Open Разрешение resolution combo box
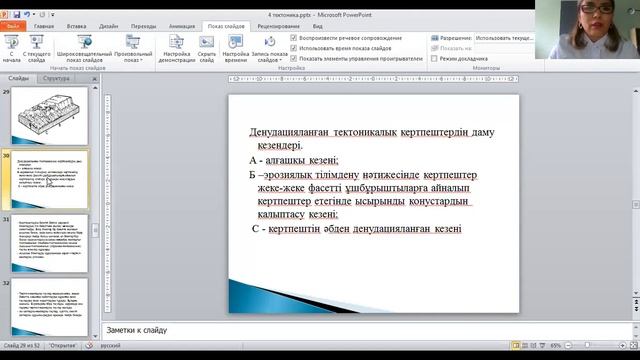This screenshot has width=640, height=360. pyautogui.click(x=504, y=38)
